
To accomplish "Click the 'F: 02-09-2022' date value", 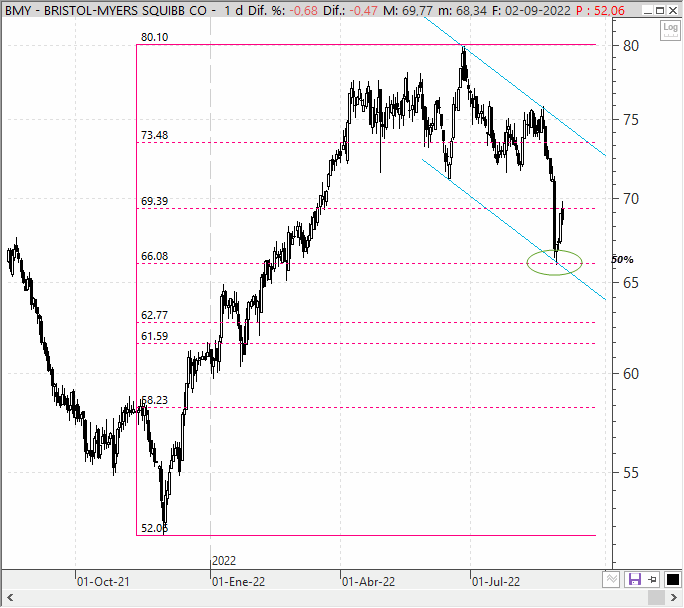I will pyautogui.click(x=531, y=10).
